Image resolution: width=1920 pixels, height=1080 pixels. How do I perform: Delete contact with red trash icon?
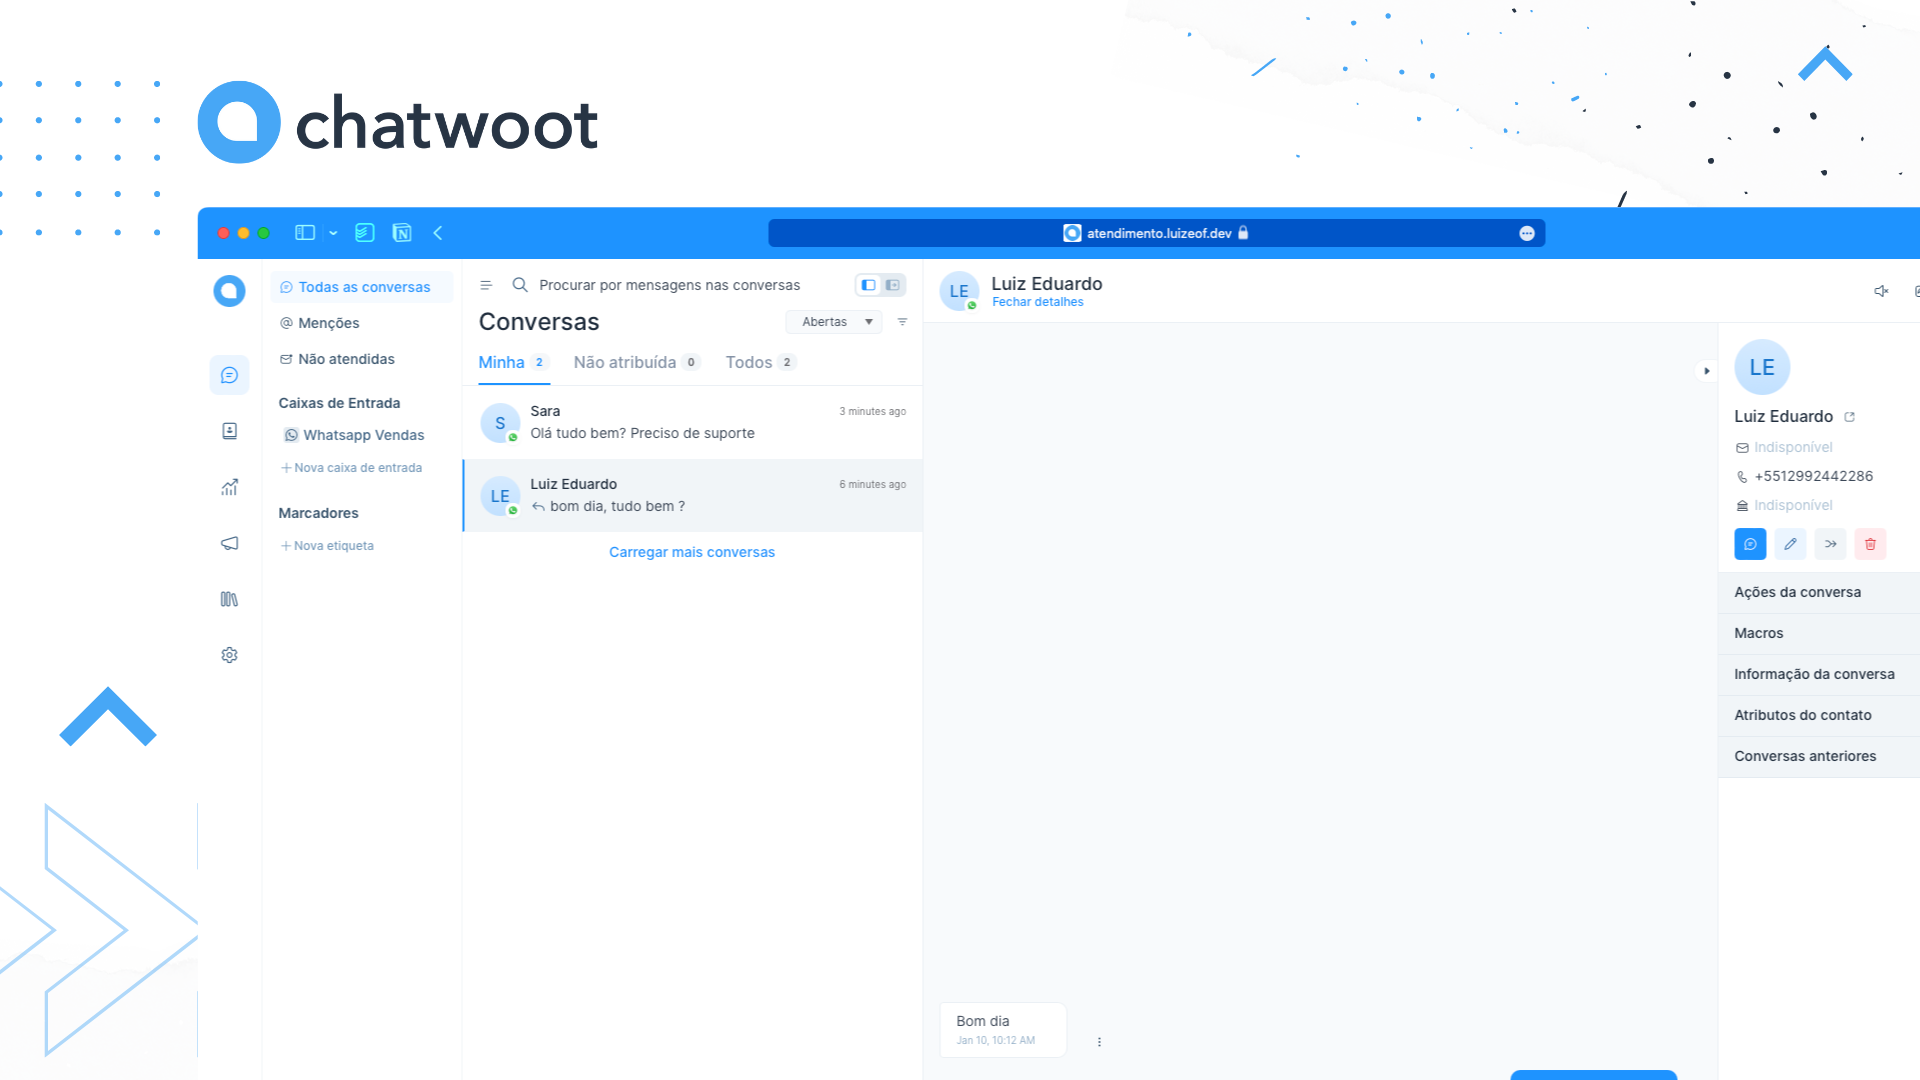click(x=1870, y=544)
